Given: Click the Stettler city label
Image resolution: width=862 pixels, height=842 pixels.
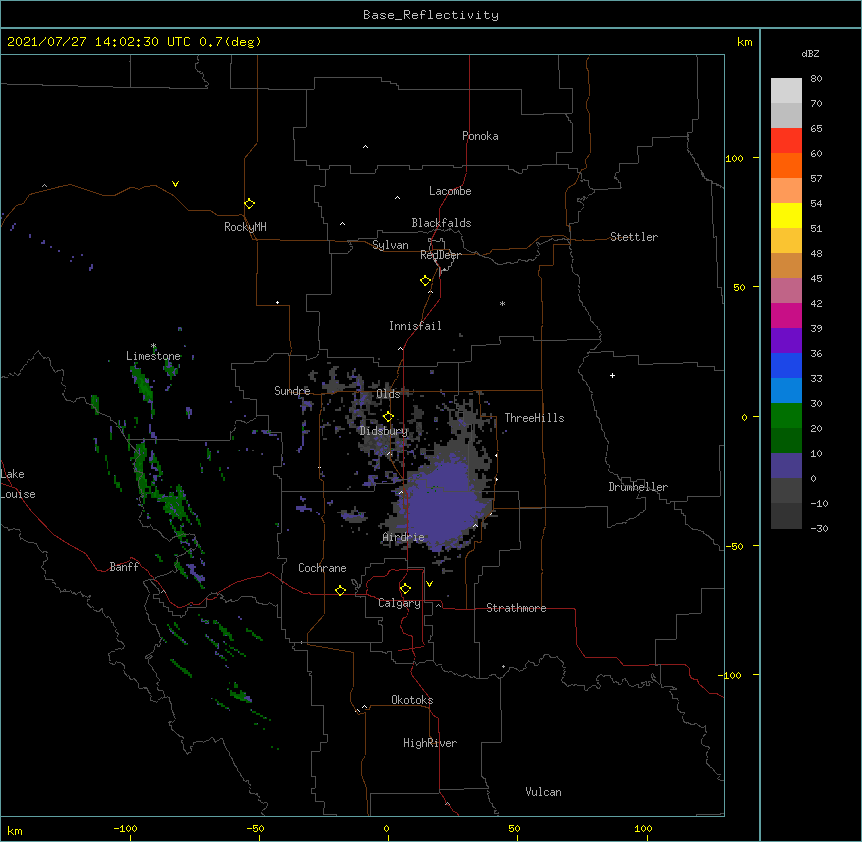Looking at the screenshot, I should 634,237.
